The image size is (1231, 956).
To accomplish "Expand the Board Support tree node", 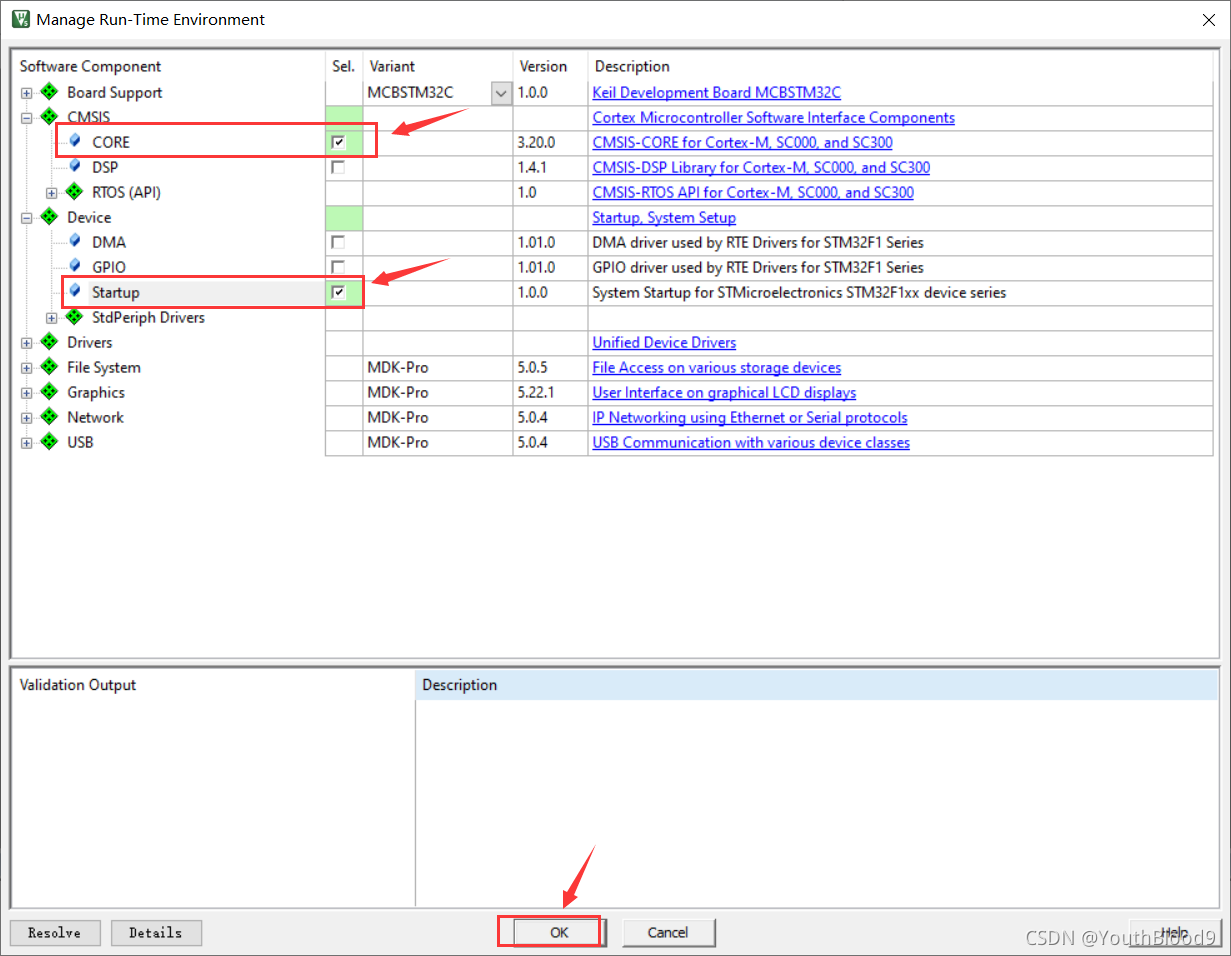I will click(27, 93).
